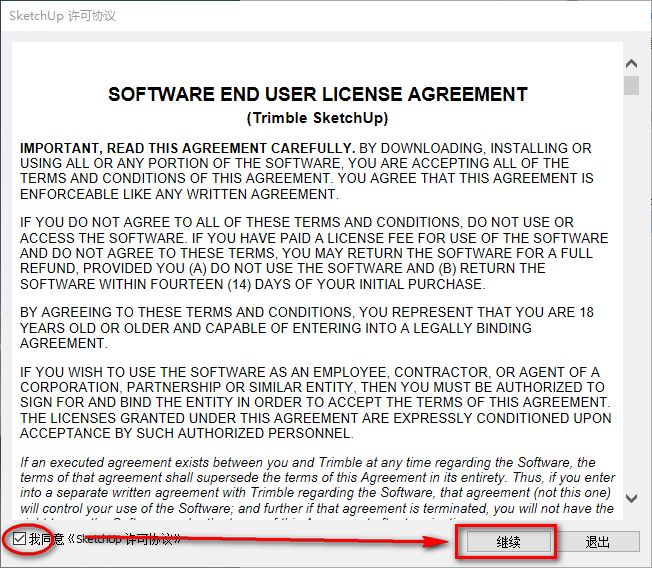The width and height of the screenshot is (652, 568).
Task: Click the 继续 button to continue
Action: (508, 541)
